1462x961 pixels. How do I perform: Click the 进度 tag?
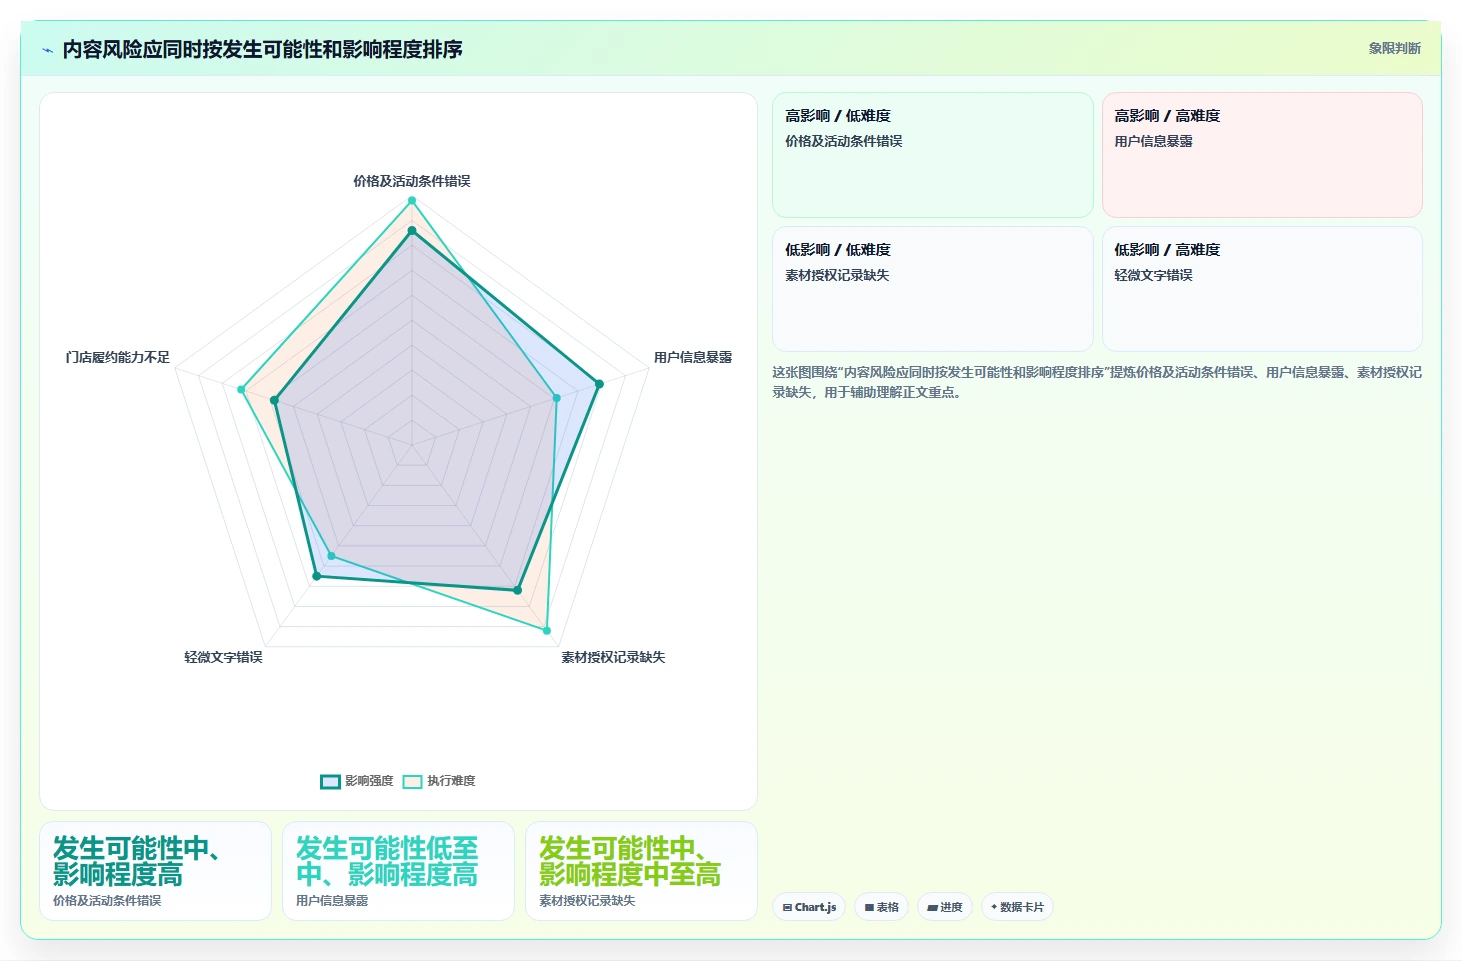(x=944, y=907)
